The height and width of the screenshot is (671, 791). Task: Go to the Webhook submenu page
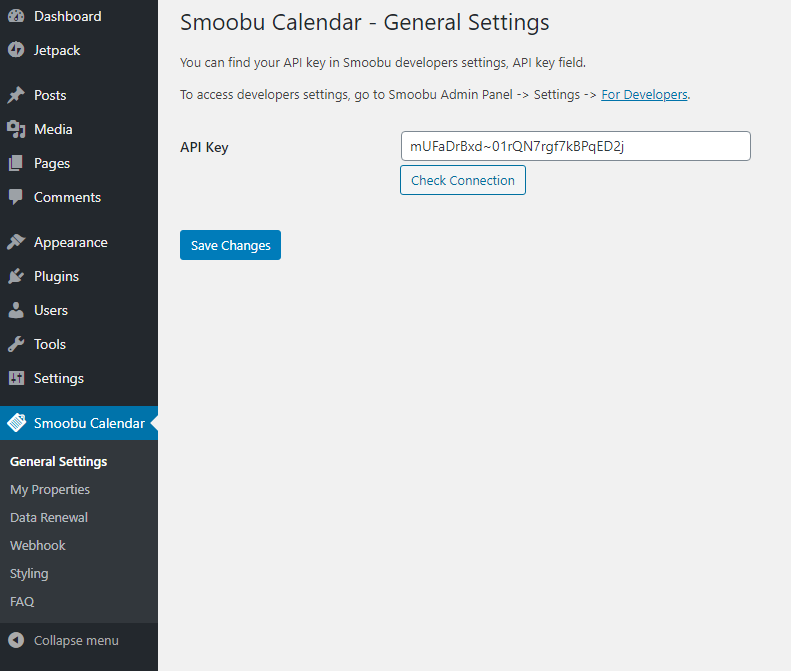coord(38,545)
